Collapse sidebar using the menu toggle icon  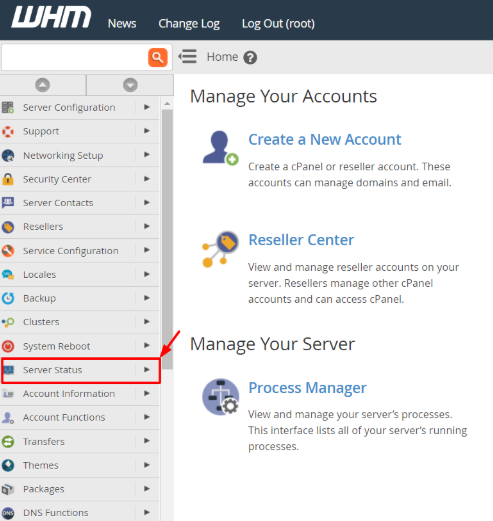coord(188,56)
